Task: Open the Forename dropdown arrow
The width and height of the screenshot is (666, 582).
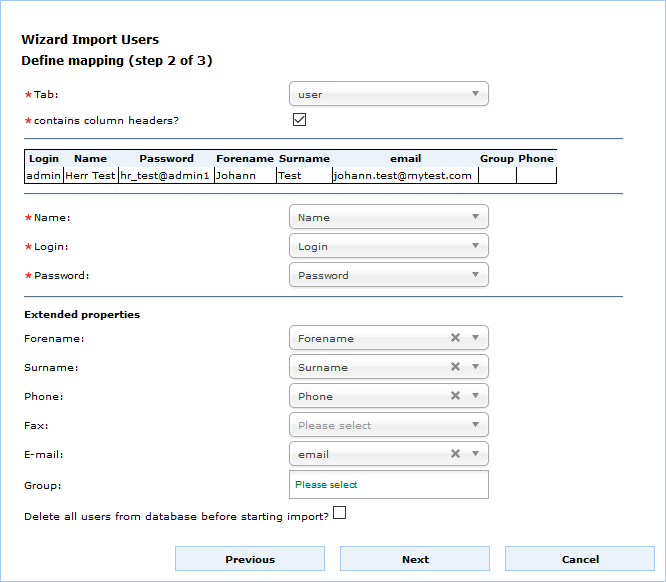Action: (476, 338)
